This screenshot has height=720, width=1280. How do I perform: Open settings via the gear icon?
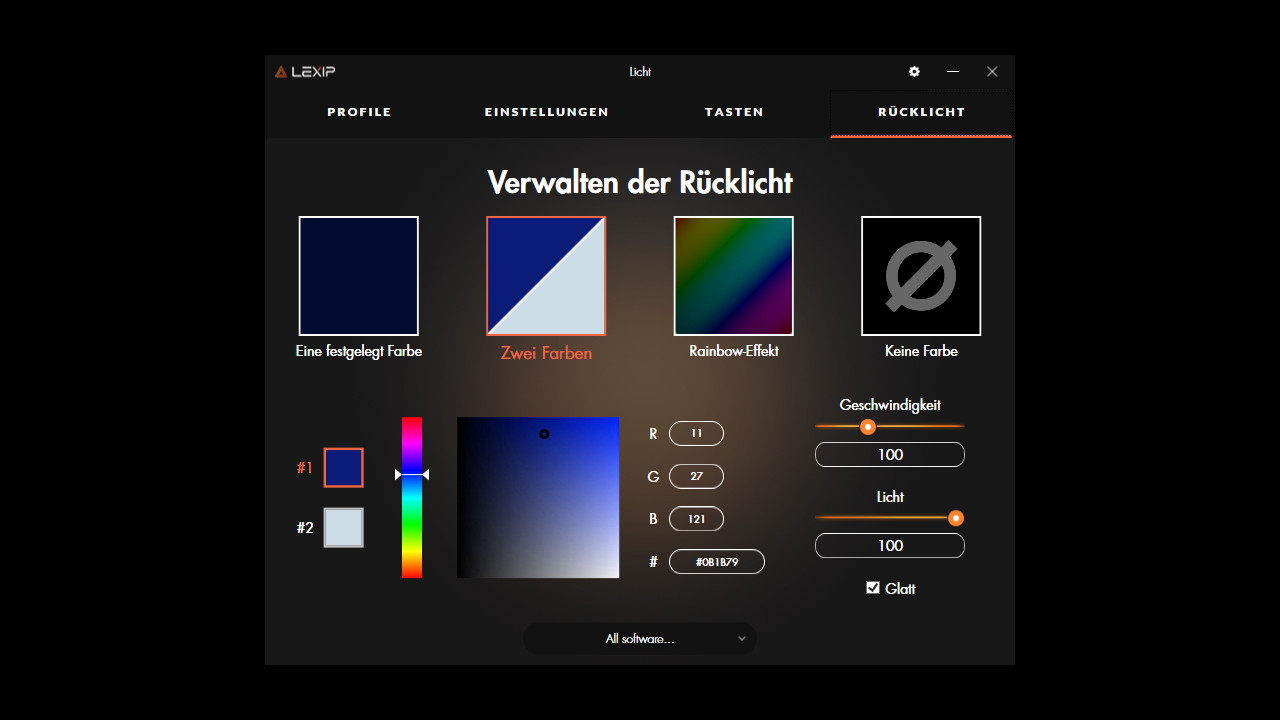[914, 72]
